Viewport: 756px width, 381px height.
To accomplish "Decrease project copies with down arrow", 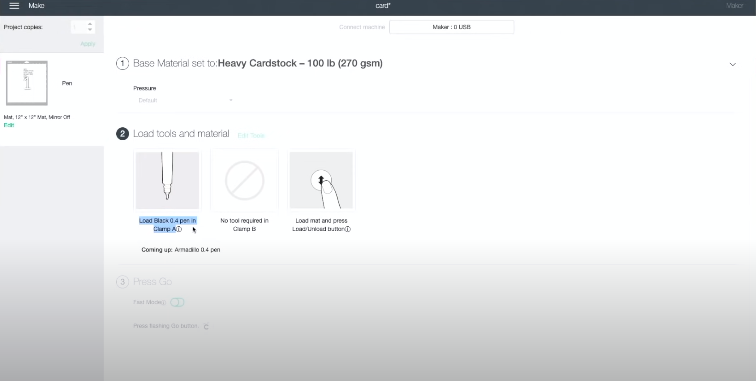I will [90, 29].
